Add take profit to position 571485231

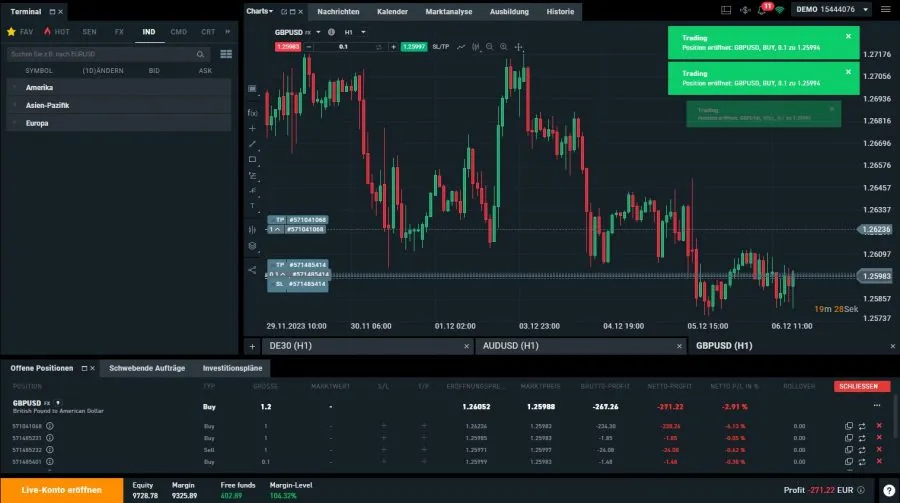point(424,438)
